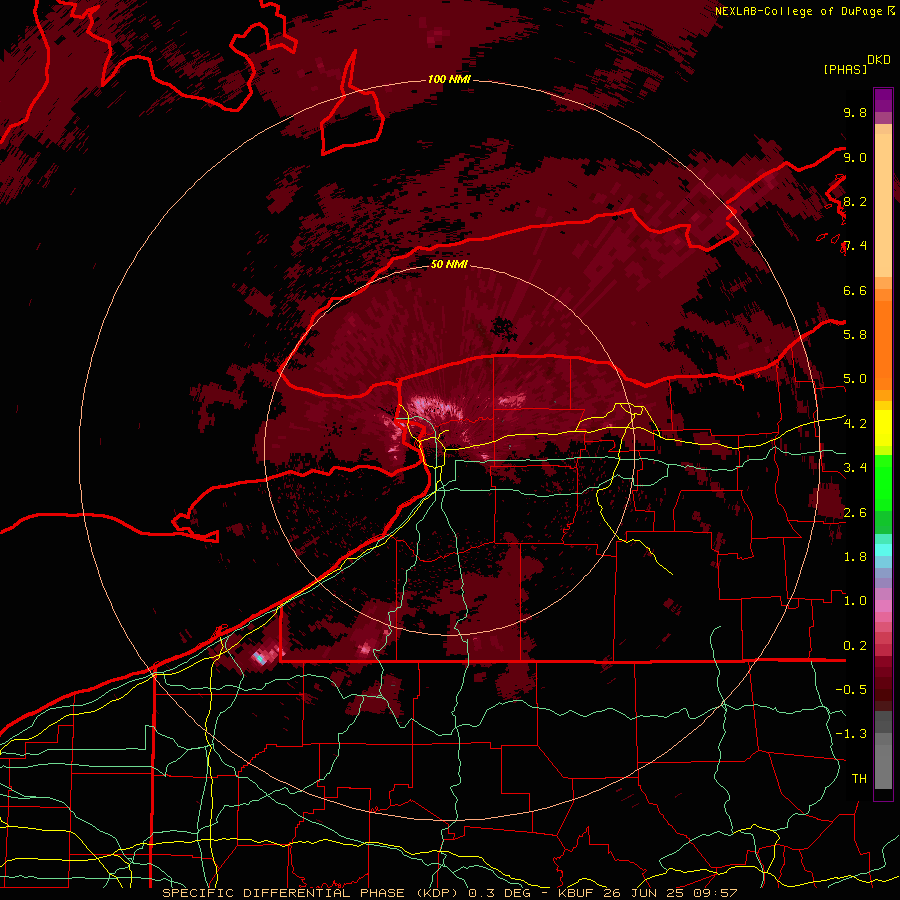The image size is (900, 900).
Task: Pick the light peach segment of color bar
Action: pyautogui.click(x=883, y=207)
